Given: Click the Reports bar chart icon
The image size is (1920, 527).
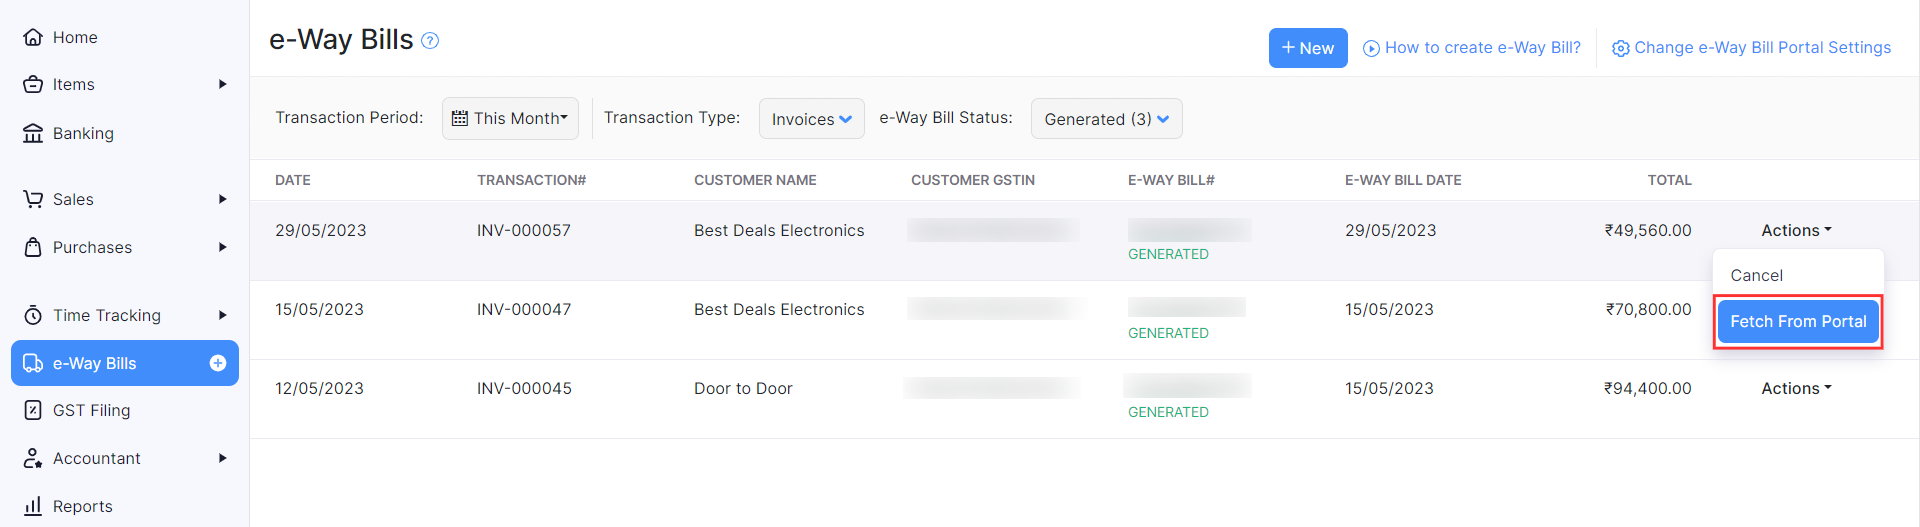Looking at the screenshot, I should tap(33, 506).
